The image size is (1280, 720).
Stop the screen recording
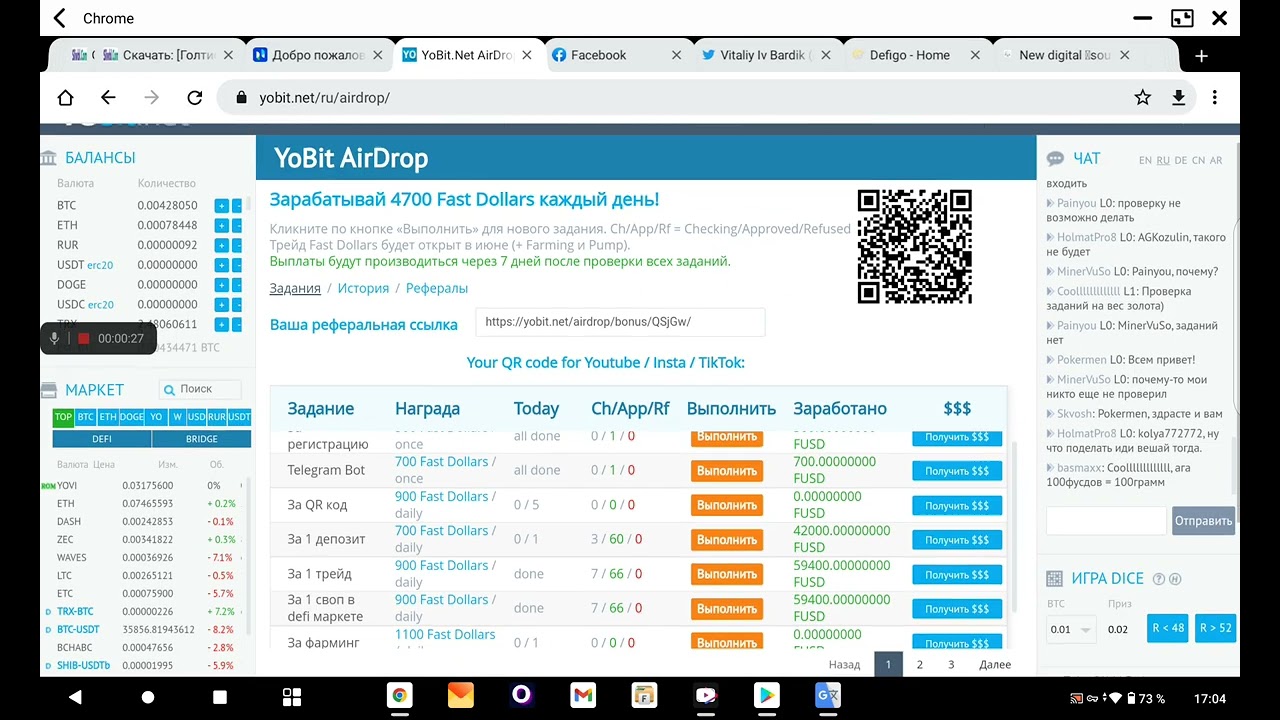(84, 339)
